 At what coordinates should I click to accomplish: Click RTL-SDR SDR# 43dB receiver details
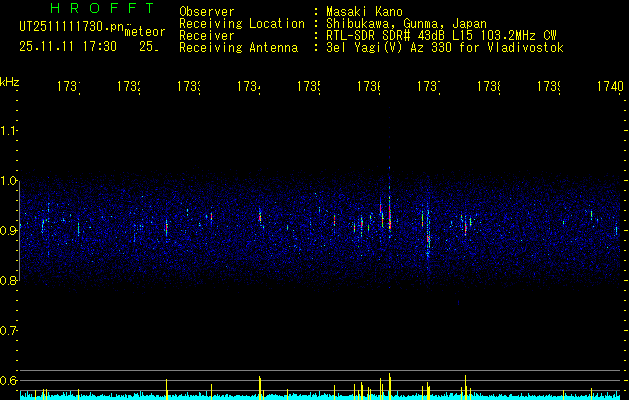click(x=441, y=36)
